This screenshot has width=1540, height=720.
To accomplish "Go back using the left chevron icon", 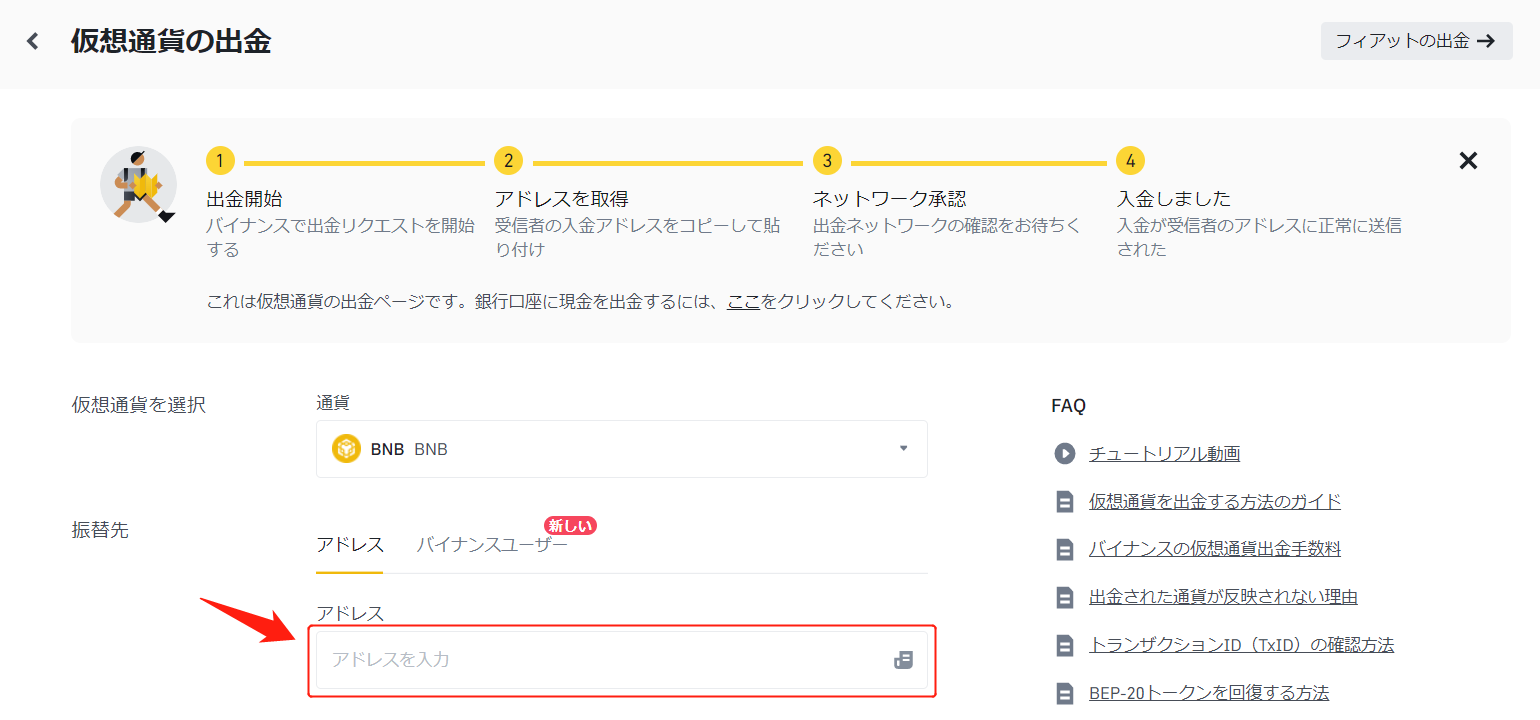I will point(33,41).
